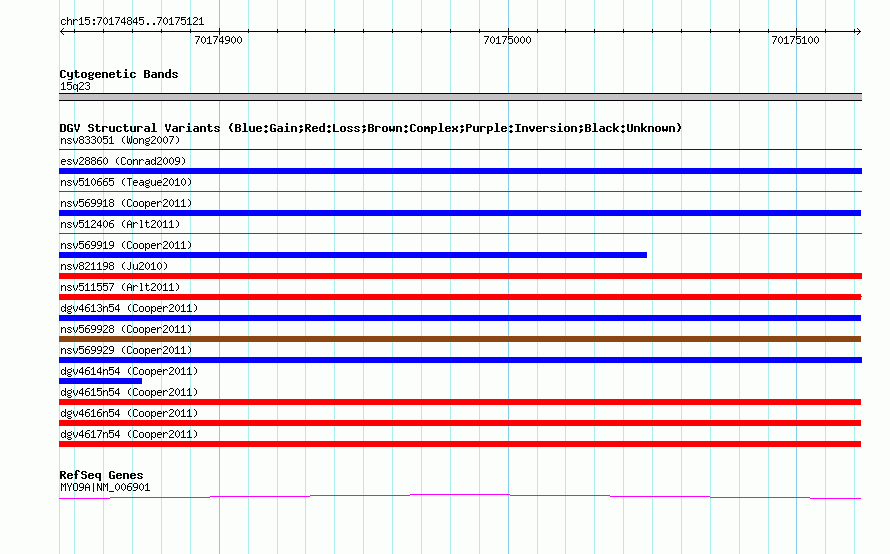Click the gray 15q23 cytogenetic band bar
This screenshot has width=890, height=554.
[x=460, y=97]
